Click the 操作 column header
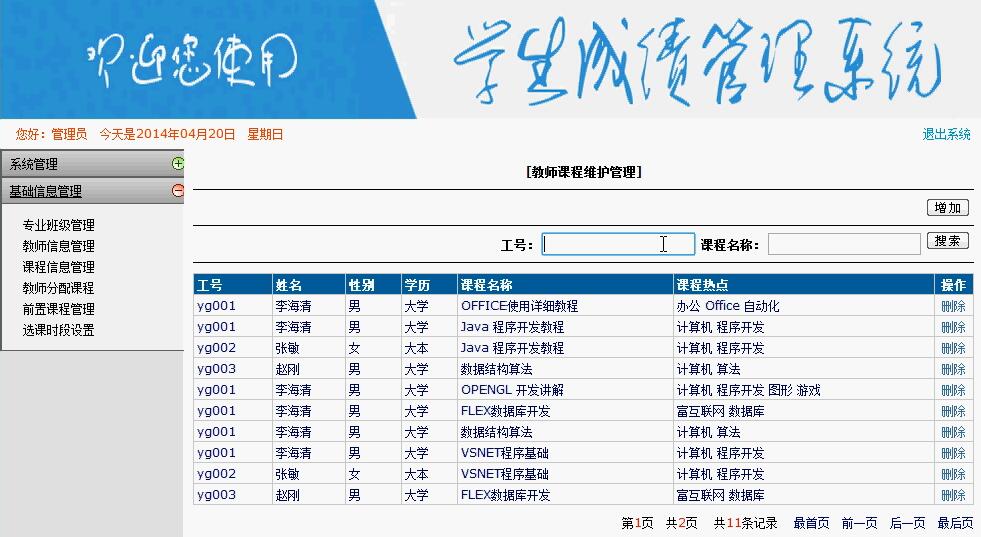Image resolution: width=981 pixels, height=537 pixels. [x=953, y=285]
